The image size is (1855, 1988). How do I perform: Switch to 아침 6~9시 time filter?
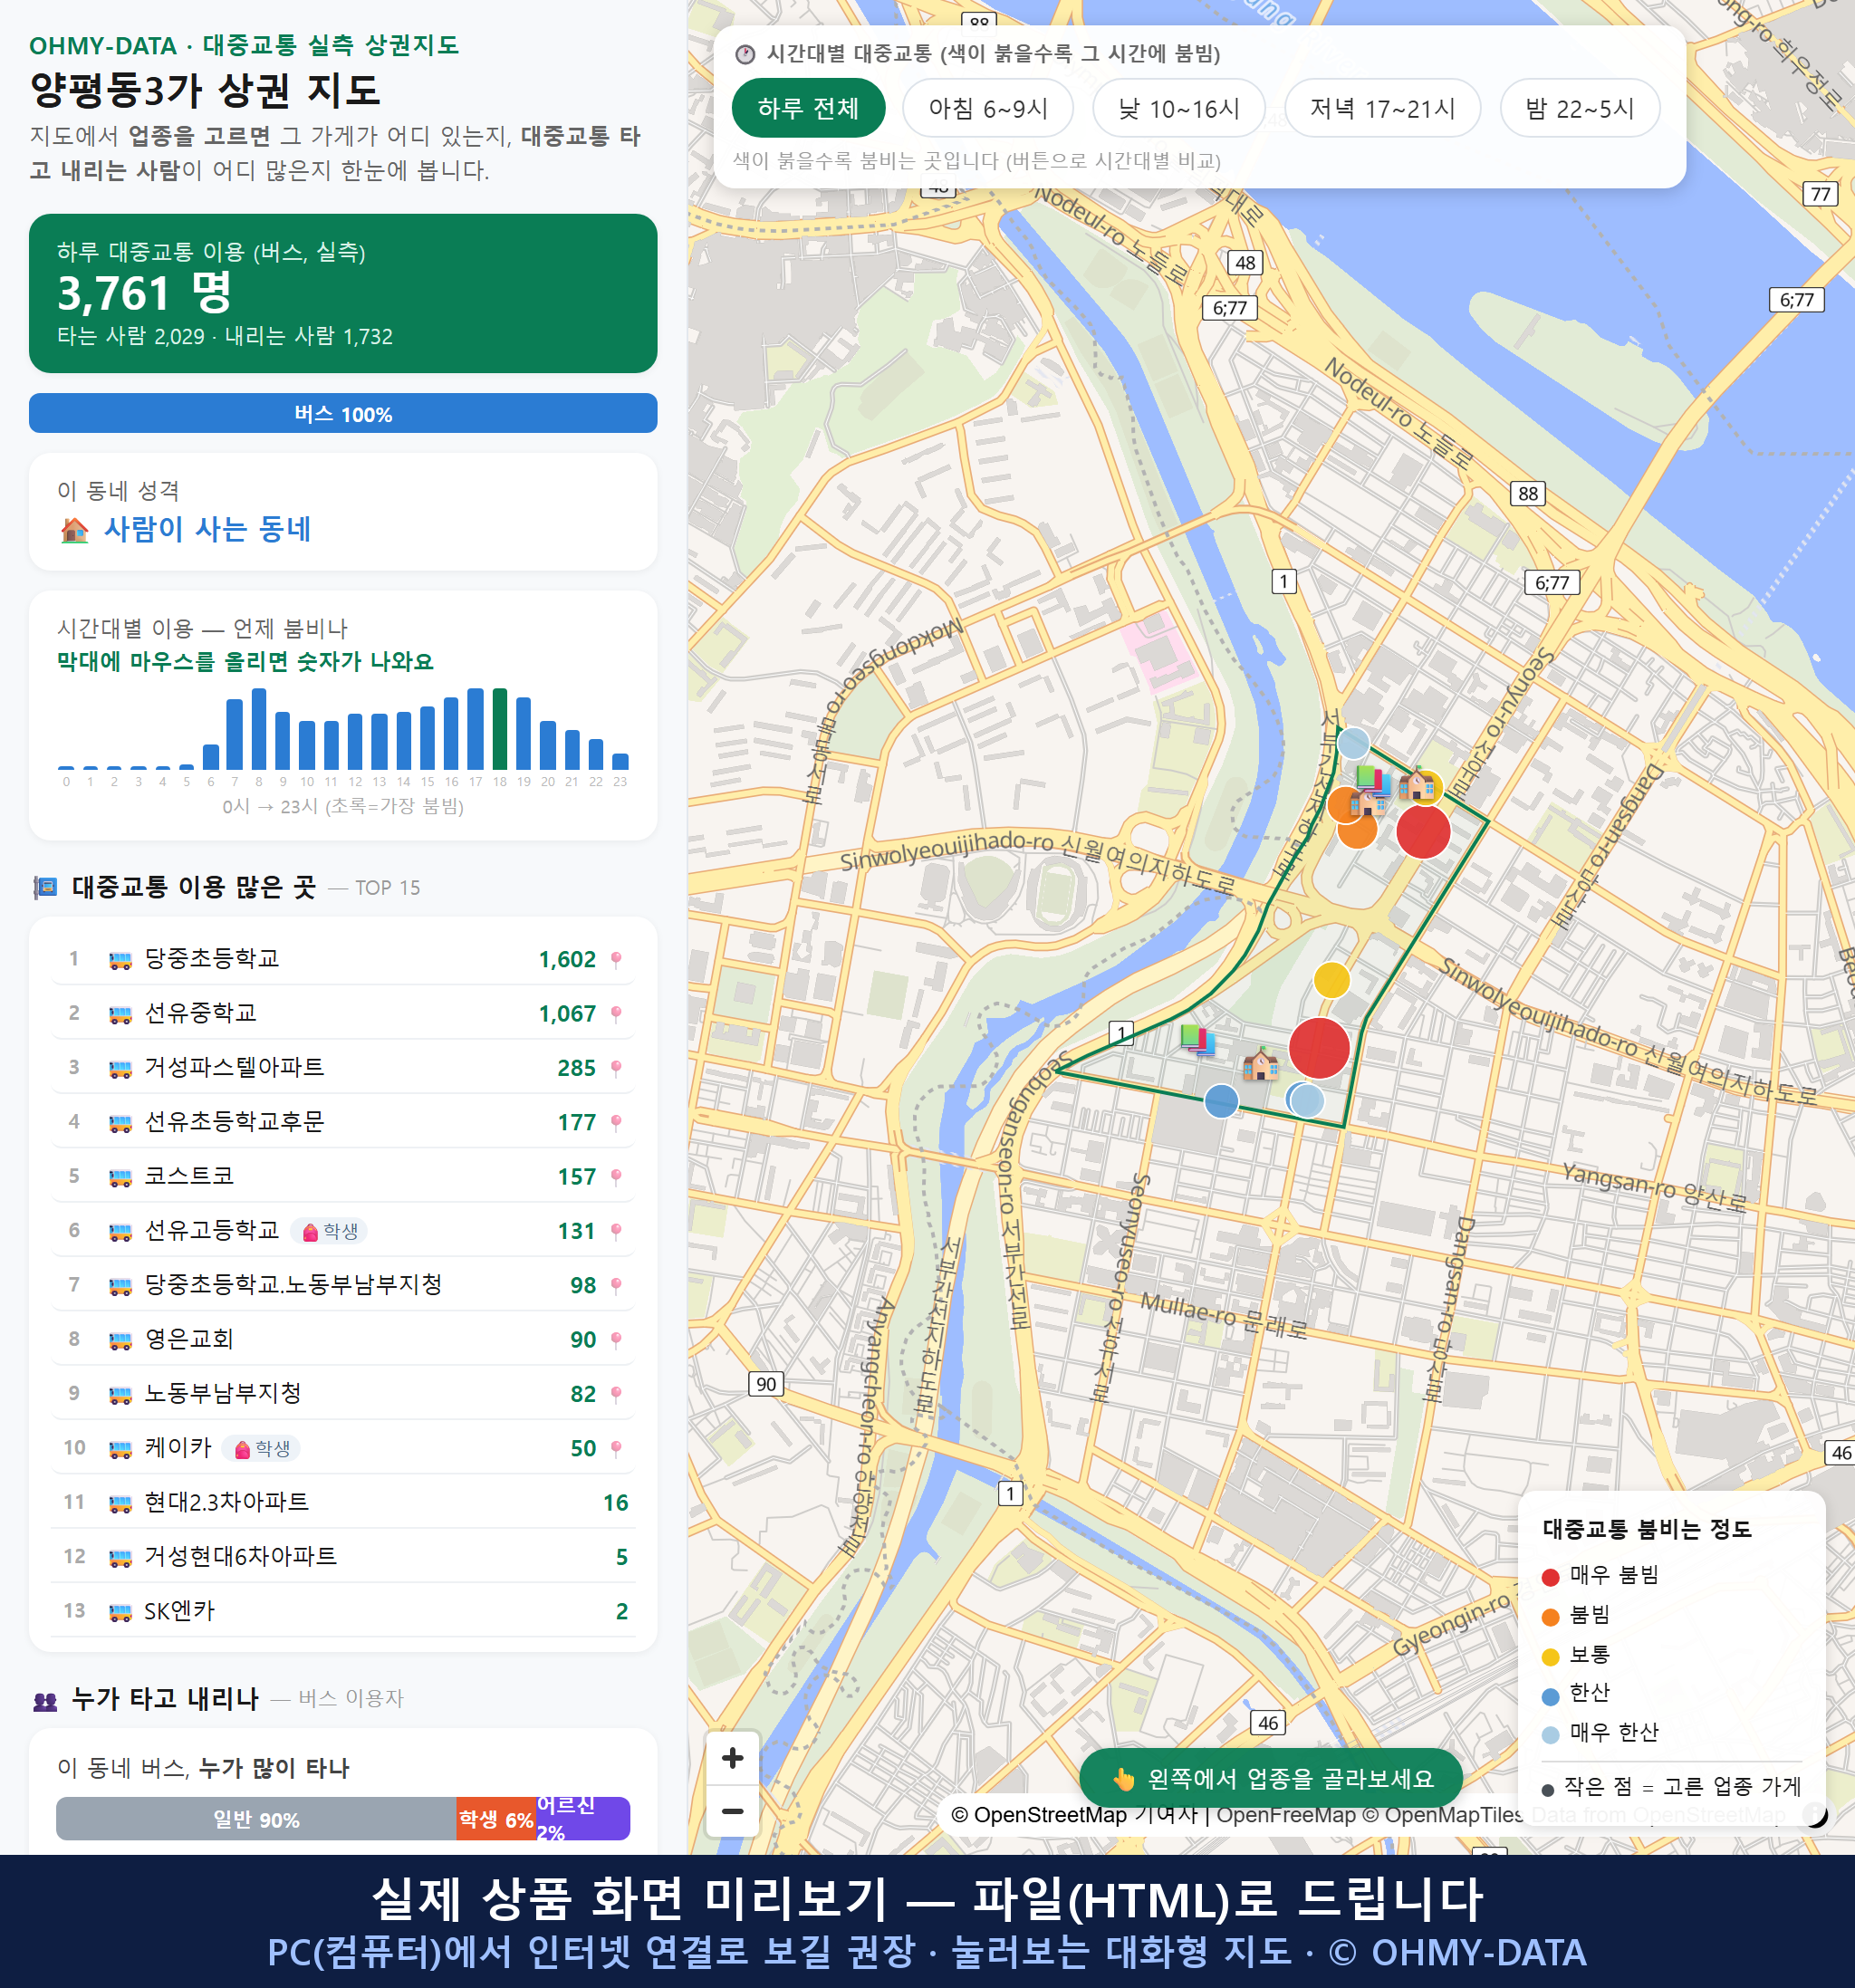click(x=987, y=108)
